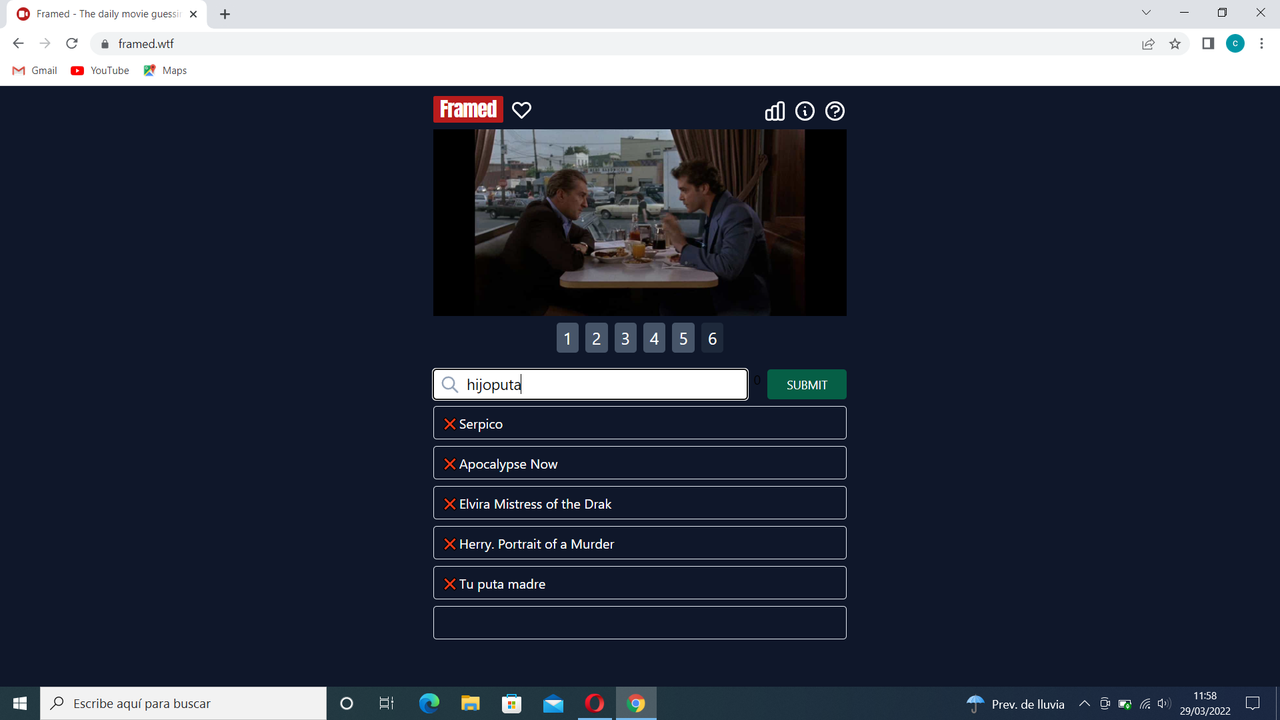Open Microsoft Store from taskbar
Viewport: 1280px width, 720px height.
pos(511,704)
